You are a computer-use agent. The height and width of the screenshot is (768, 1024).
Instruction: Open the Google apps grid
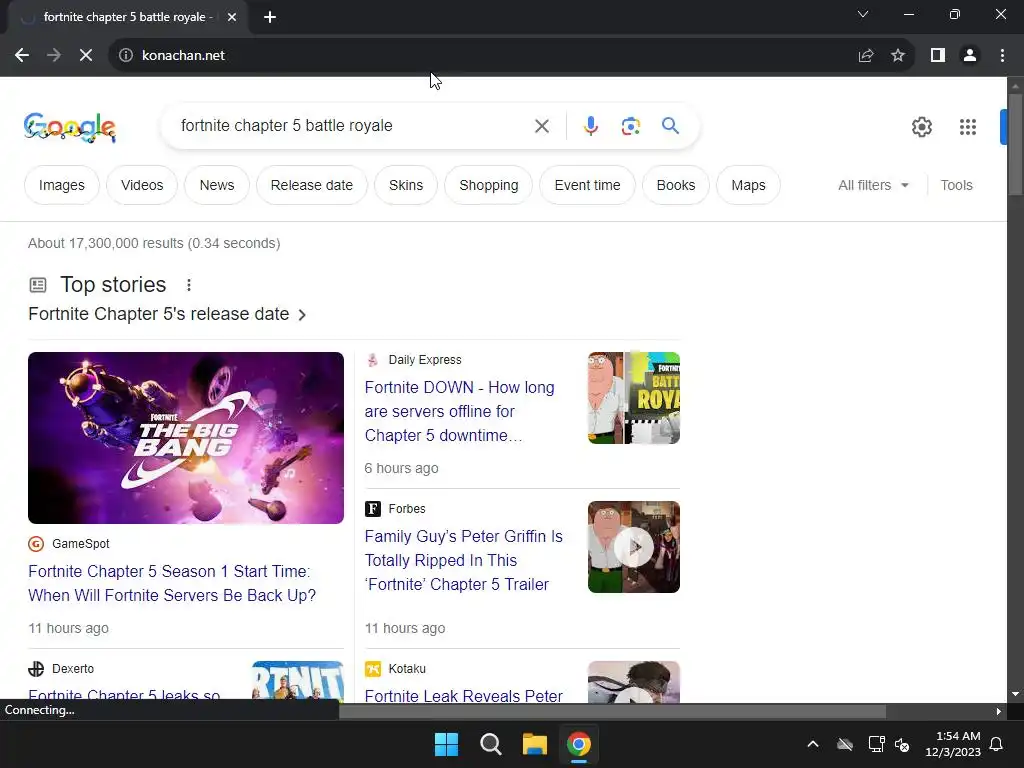(967, 127)
